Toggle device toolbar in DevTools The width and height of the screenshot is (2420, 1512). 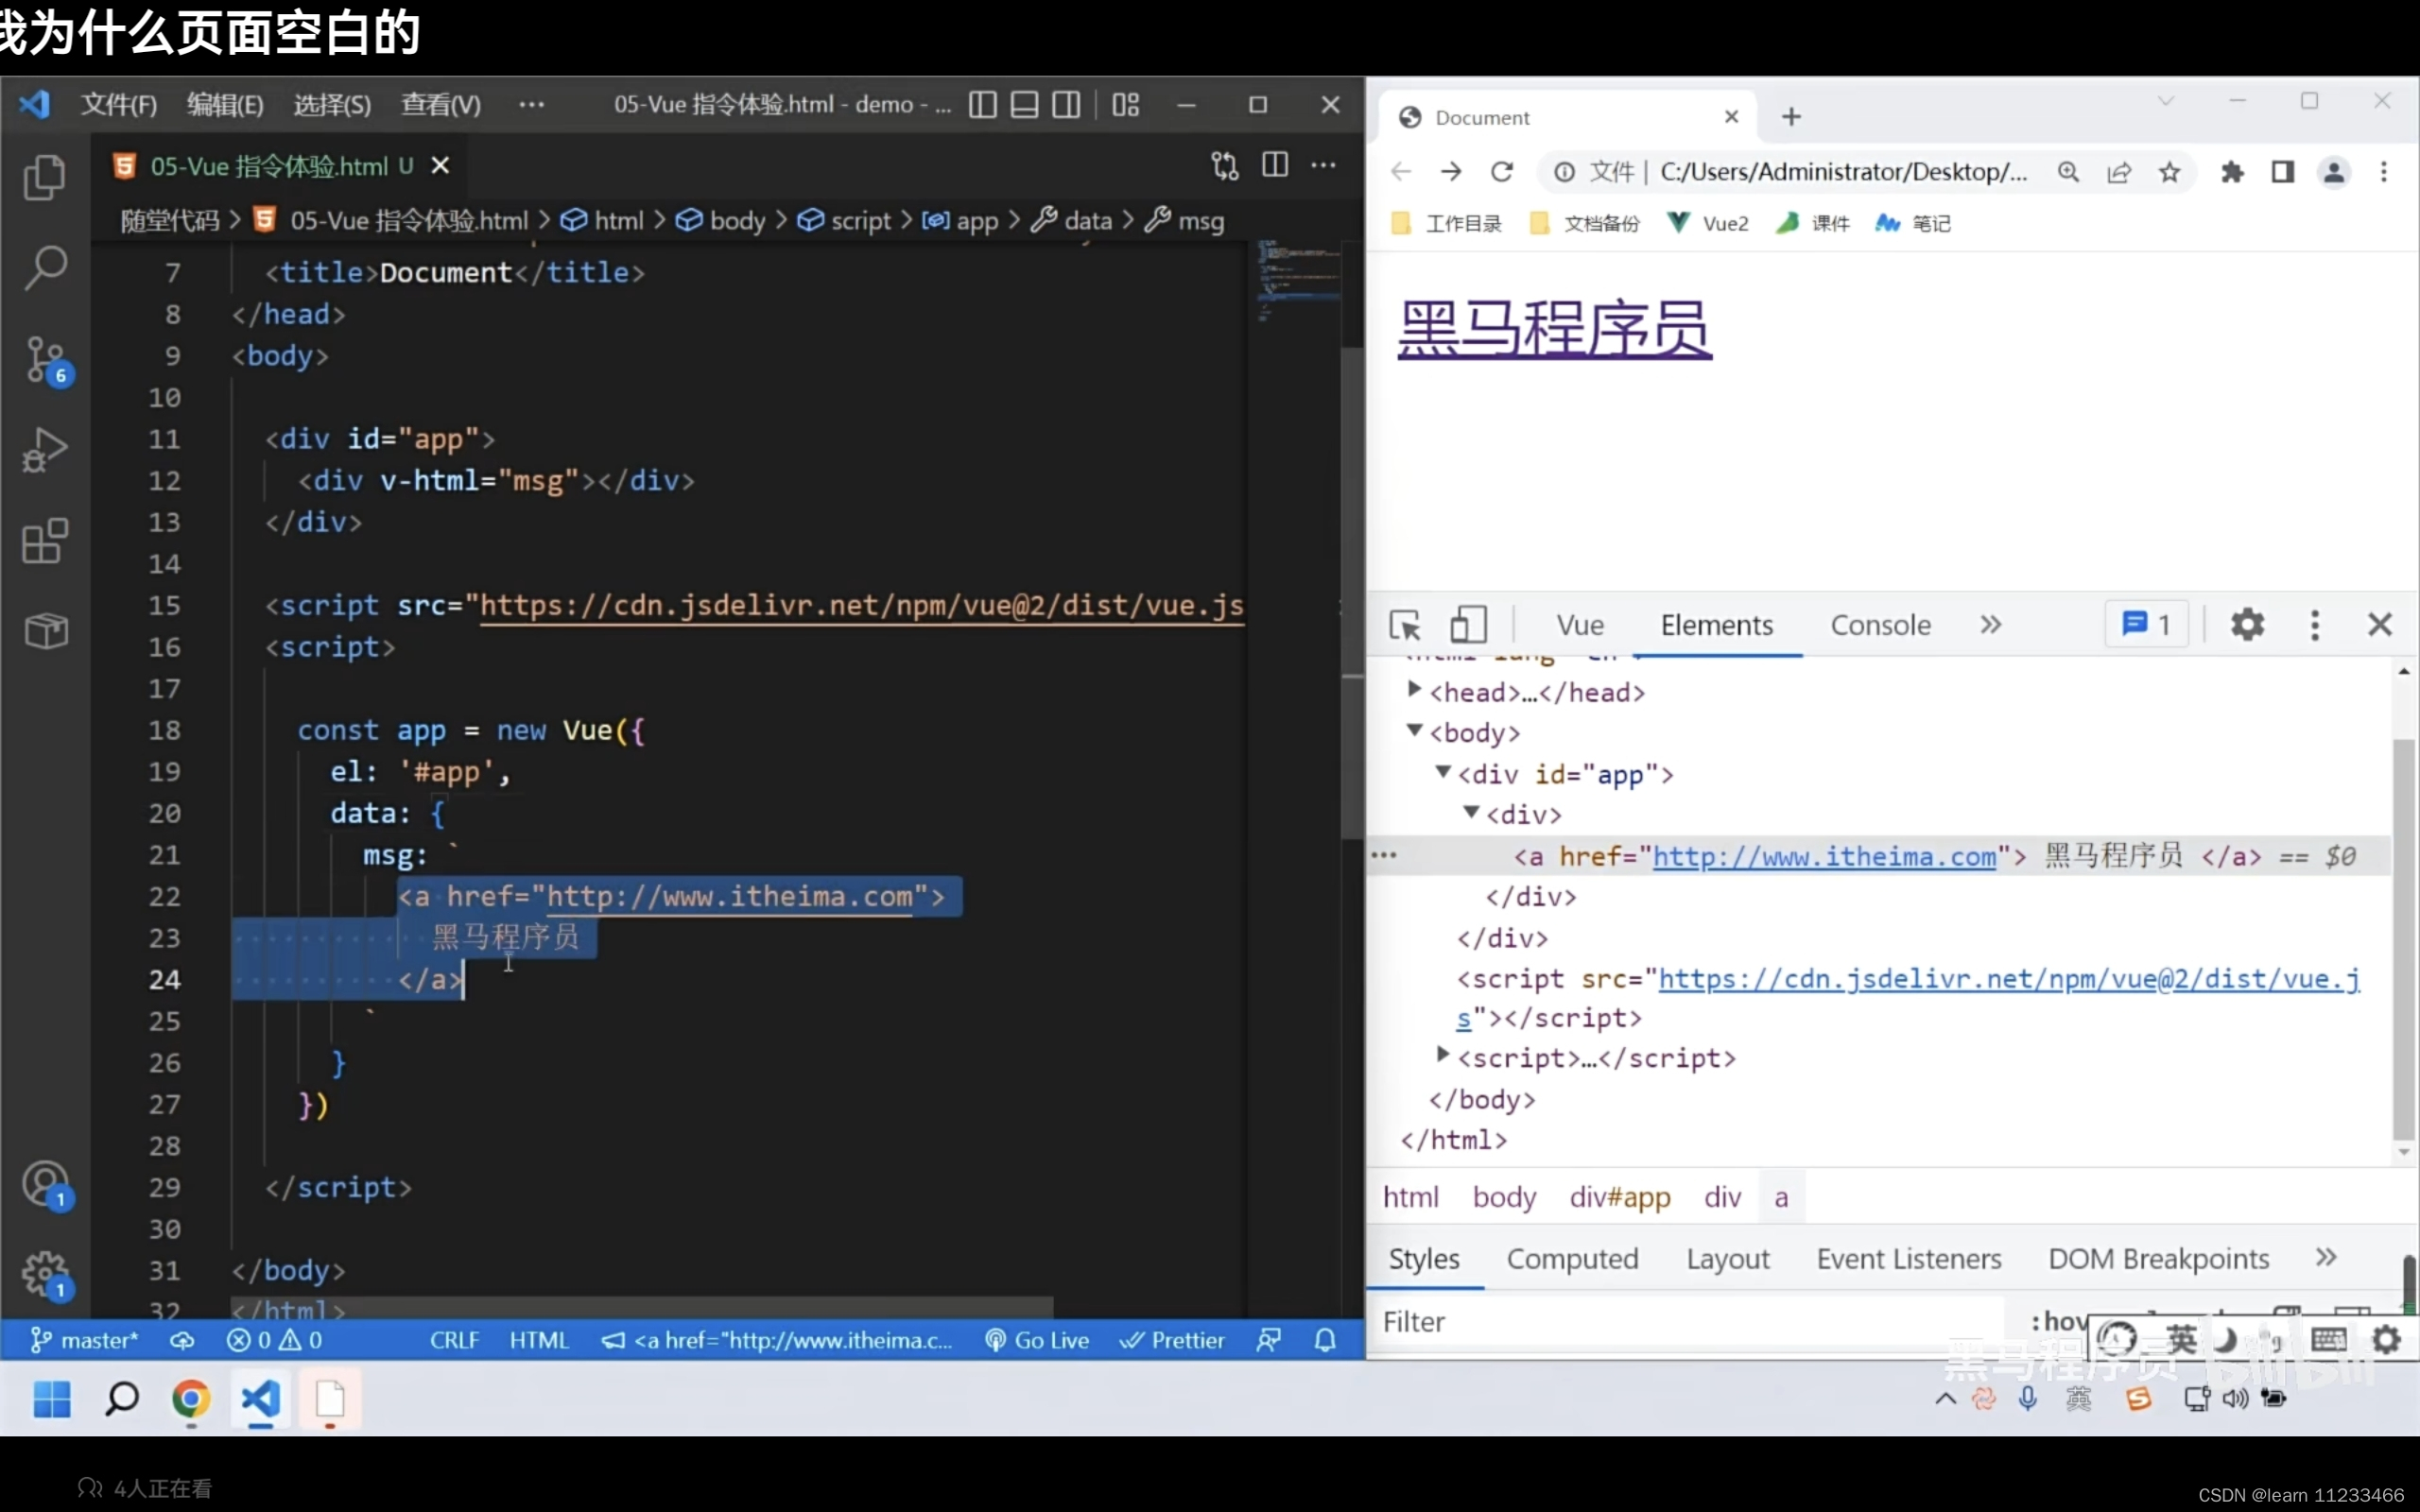pyautogui.click(x=1468, y=625)
